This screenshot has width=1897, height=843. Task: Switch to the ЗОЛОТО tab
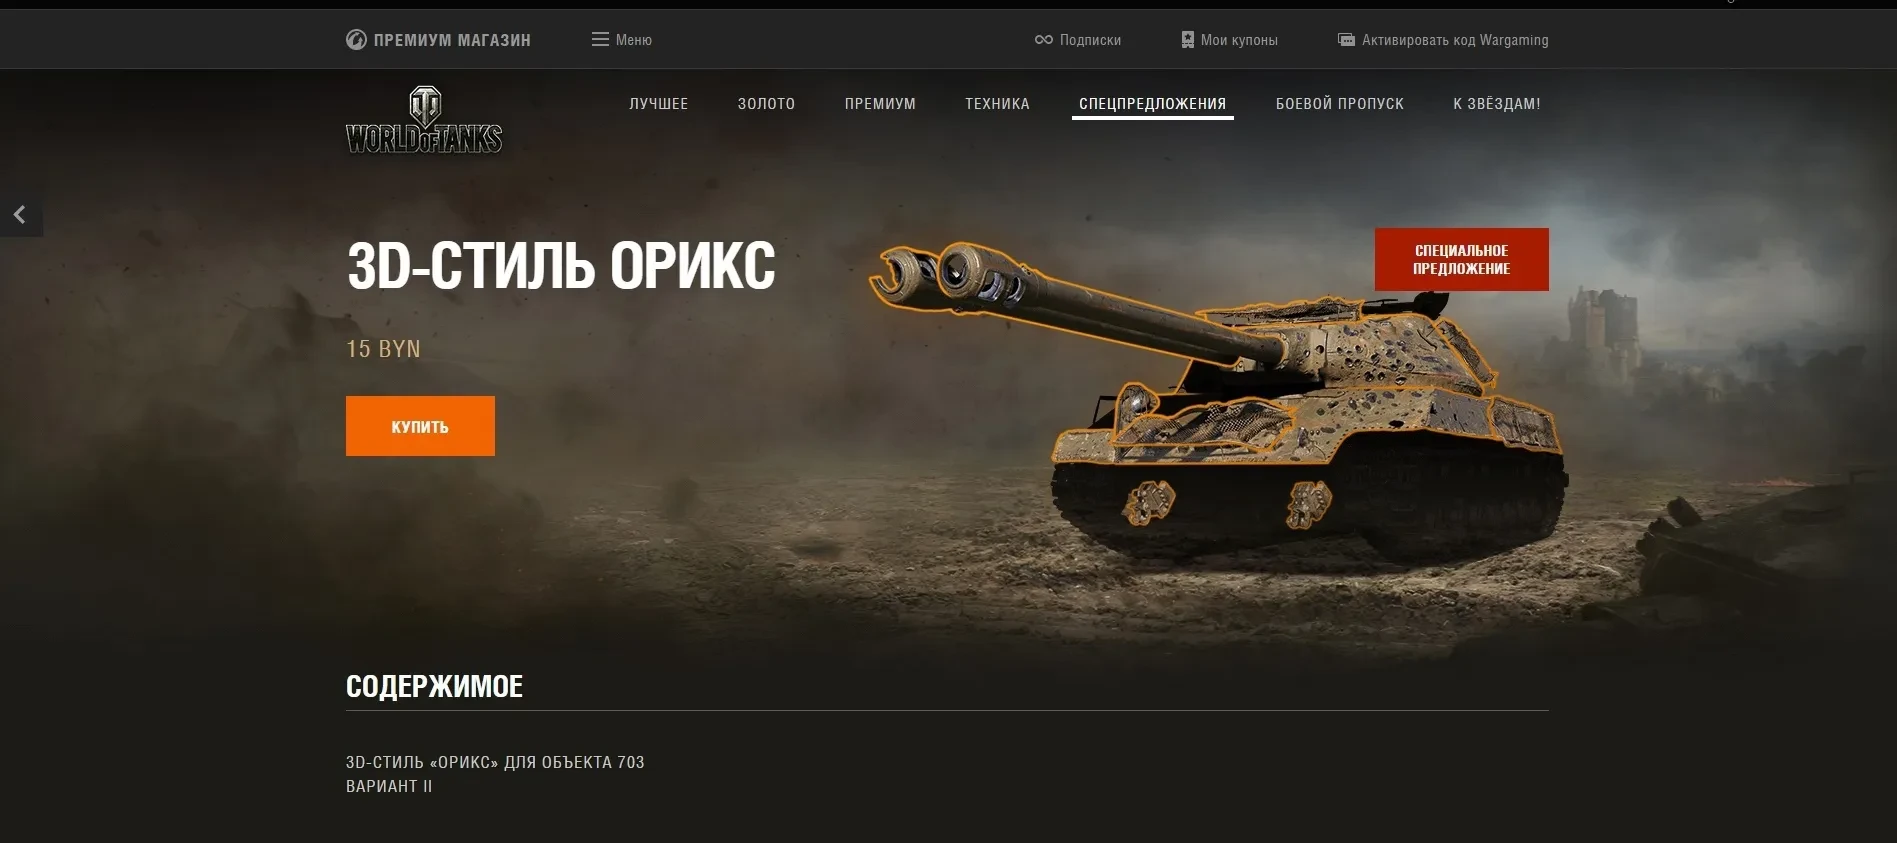(766, 104)
